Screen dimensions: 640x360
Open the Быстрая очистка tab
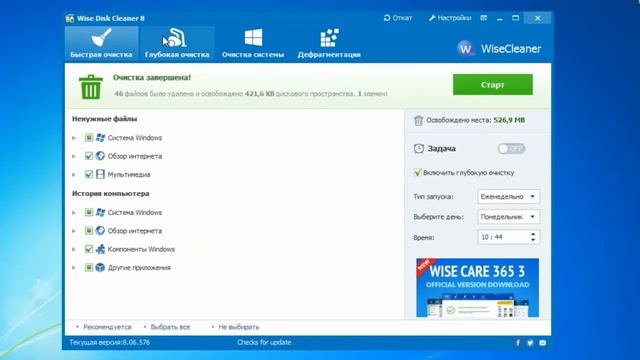pyautogui.click(x=101, y=44)
